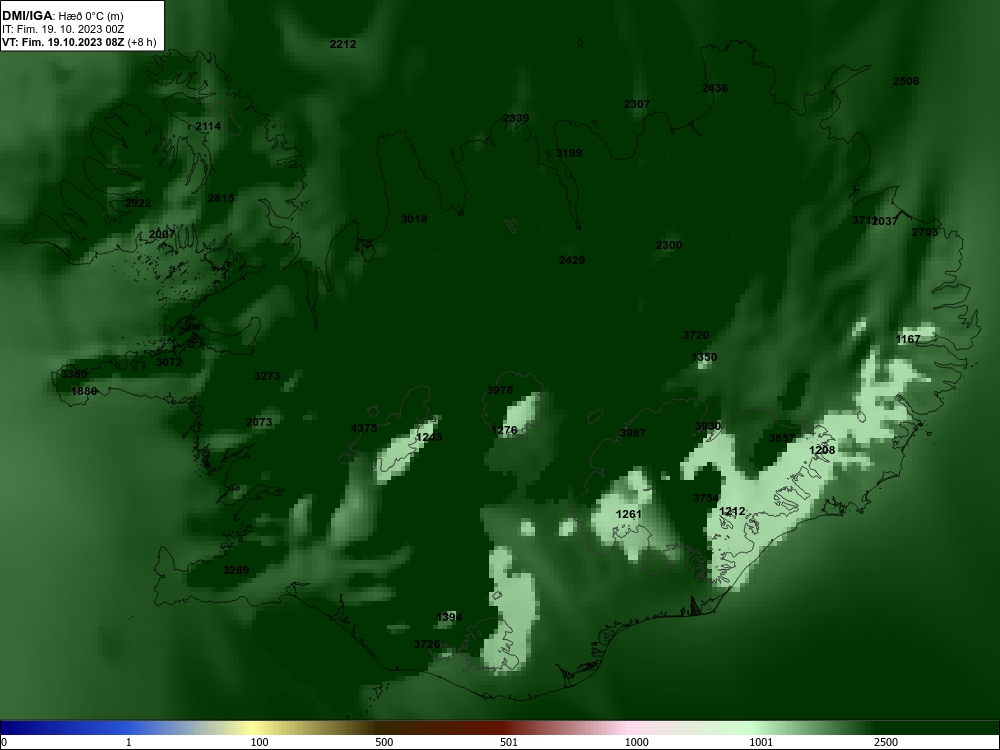Click the map value 3380
The height and width of the screenshot is (750, 1000).
point(74,374)
